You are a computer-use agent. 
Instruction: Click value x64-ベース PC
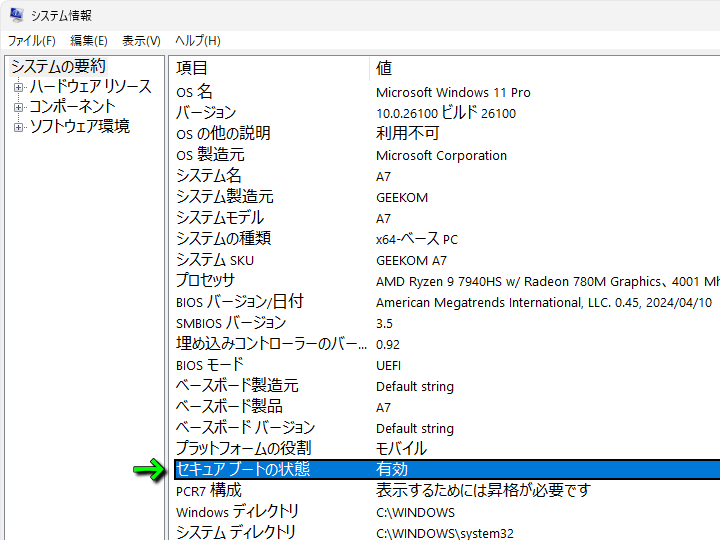tap(416, 239)
